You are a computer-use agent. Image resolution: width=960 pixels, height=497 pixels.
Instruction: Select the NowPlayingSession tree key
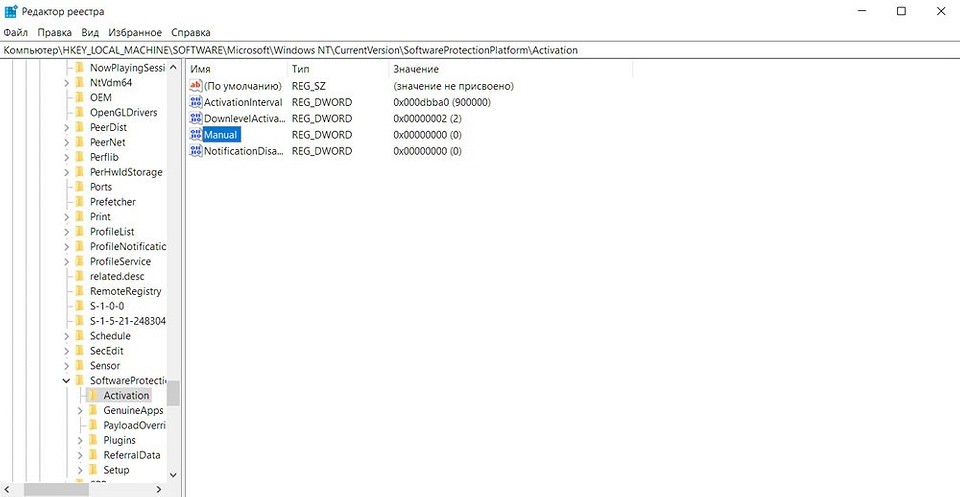click(127, 67)
